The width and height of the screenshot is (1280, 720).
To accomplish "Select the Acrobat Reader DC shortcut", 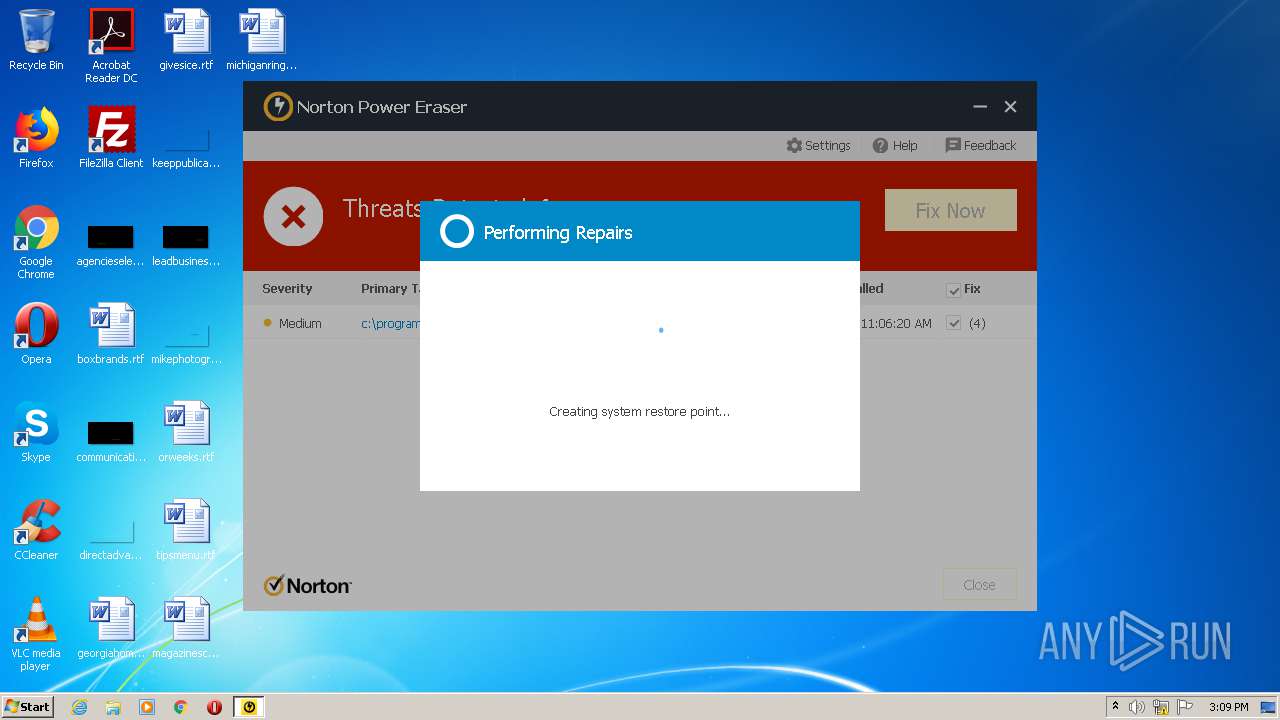I will coord(111,46).
